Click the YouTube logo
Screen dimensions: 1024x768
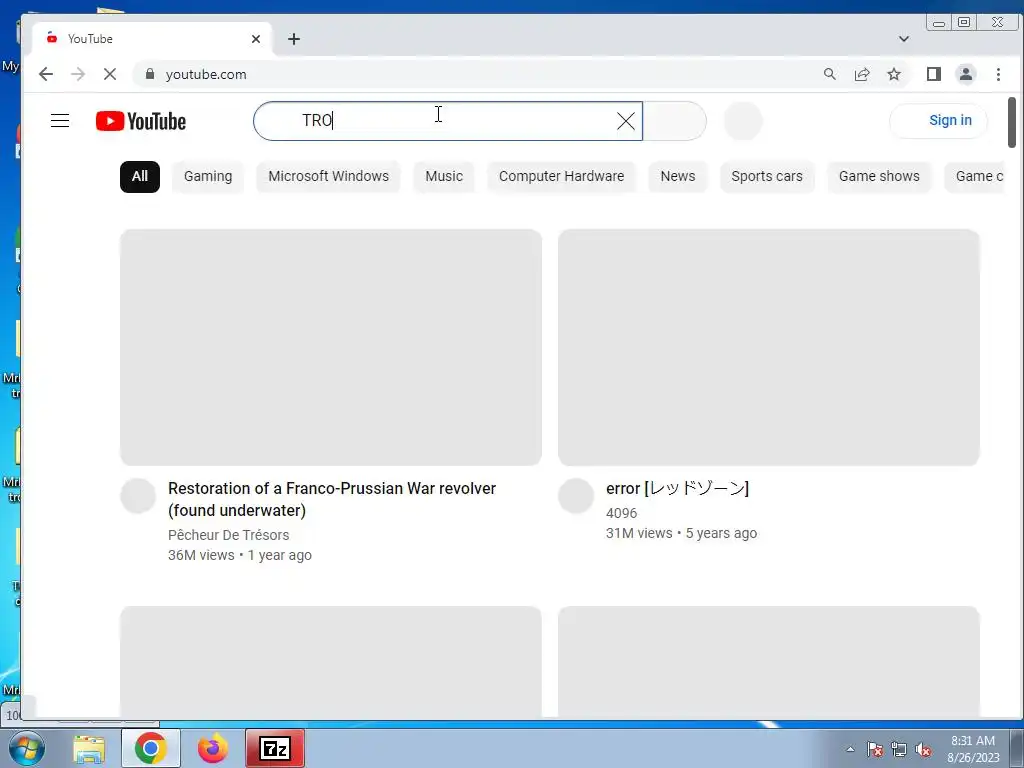point(141,121)
